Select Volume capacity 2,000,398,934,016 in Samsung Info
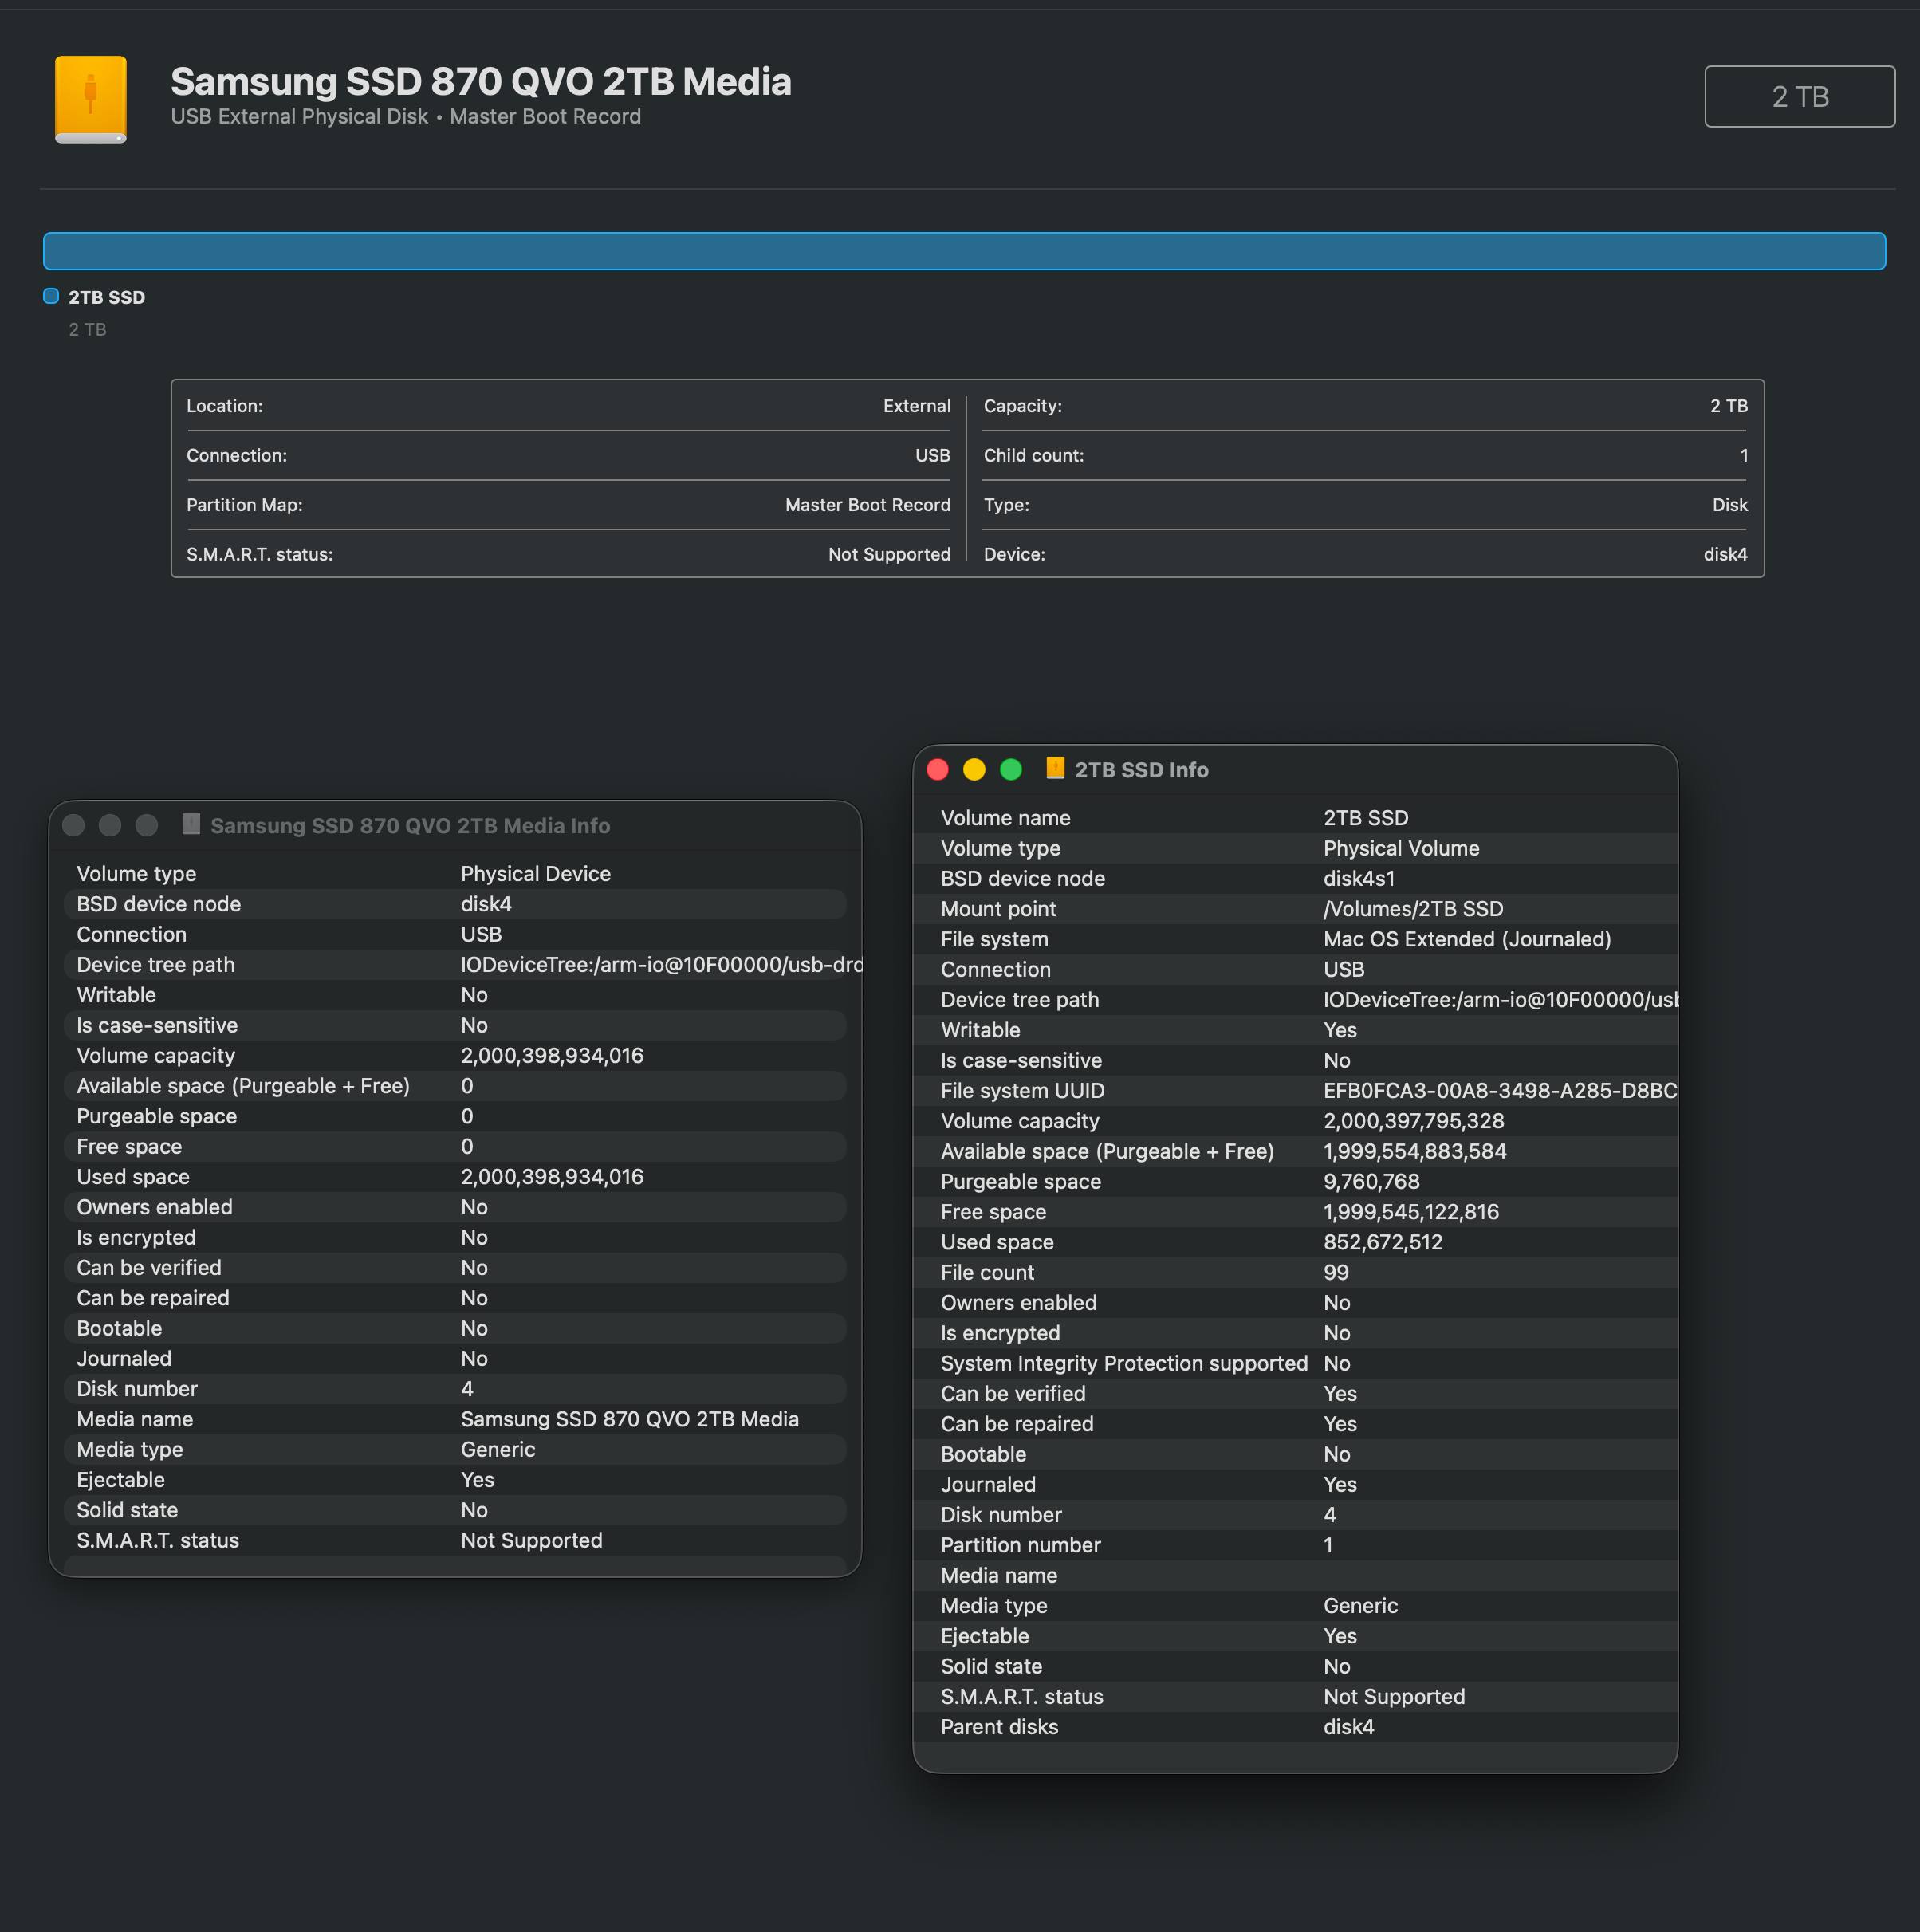The height and width of the screenshot is (1932, 1920). (552, 1056)
